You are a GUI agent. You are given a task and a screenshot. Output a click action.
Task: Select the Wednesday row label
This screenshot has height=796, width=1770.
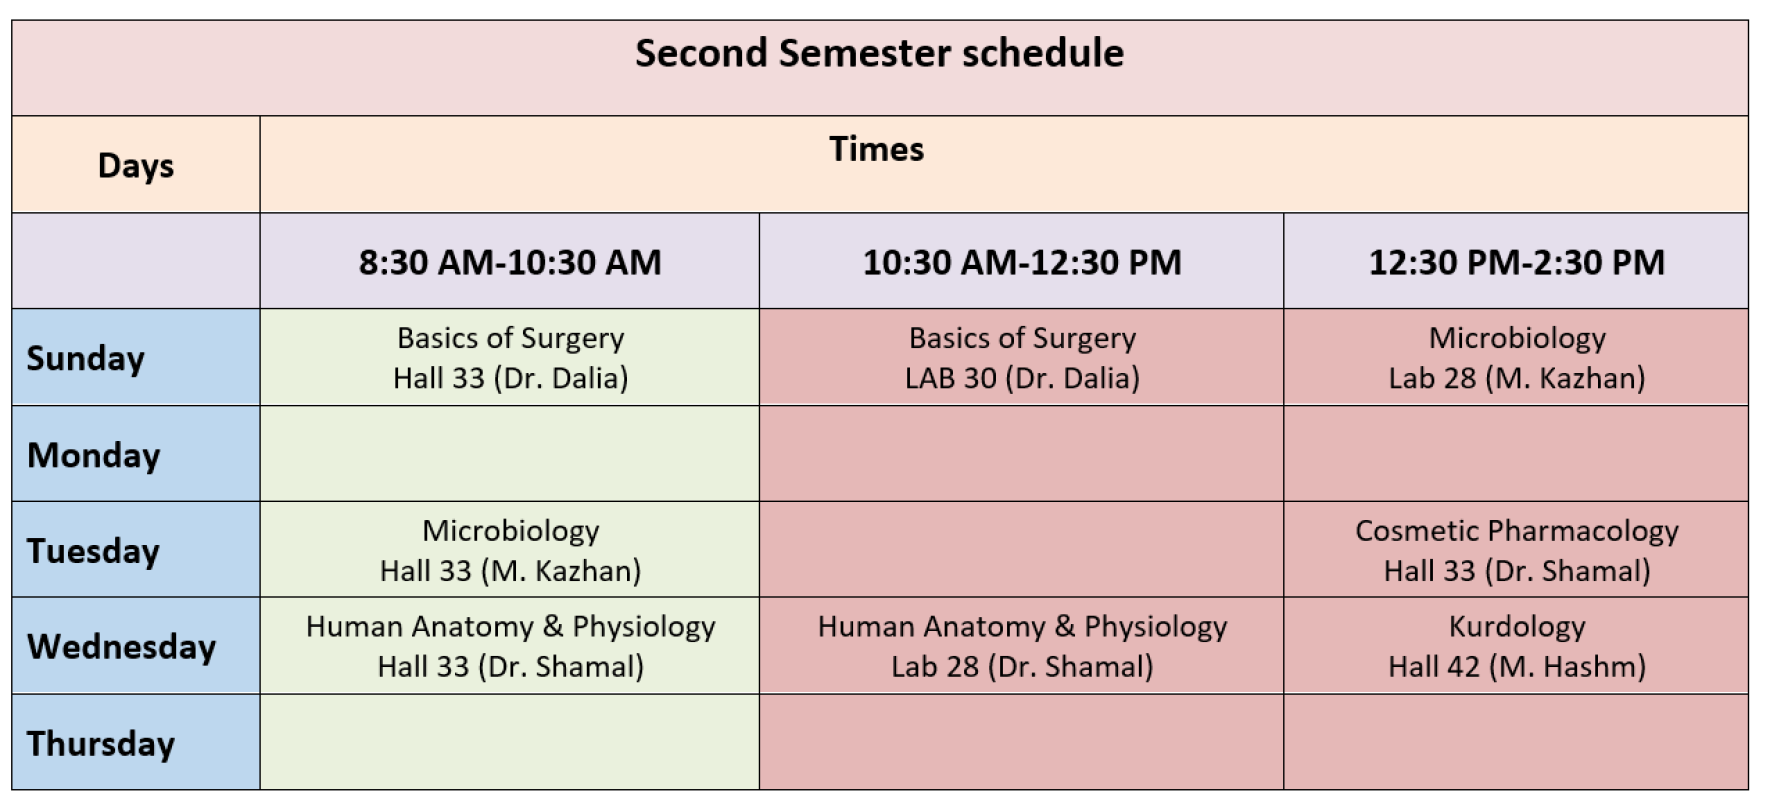136,645
